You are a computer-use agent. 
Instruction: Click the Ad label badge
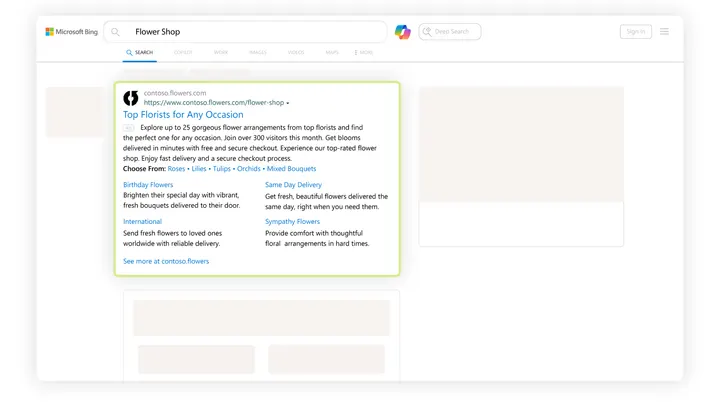point(129,128)
